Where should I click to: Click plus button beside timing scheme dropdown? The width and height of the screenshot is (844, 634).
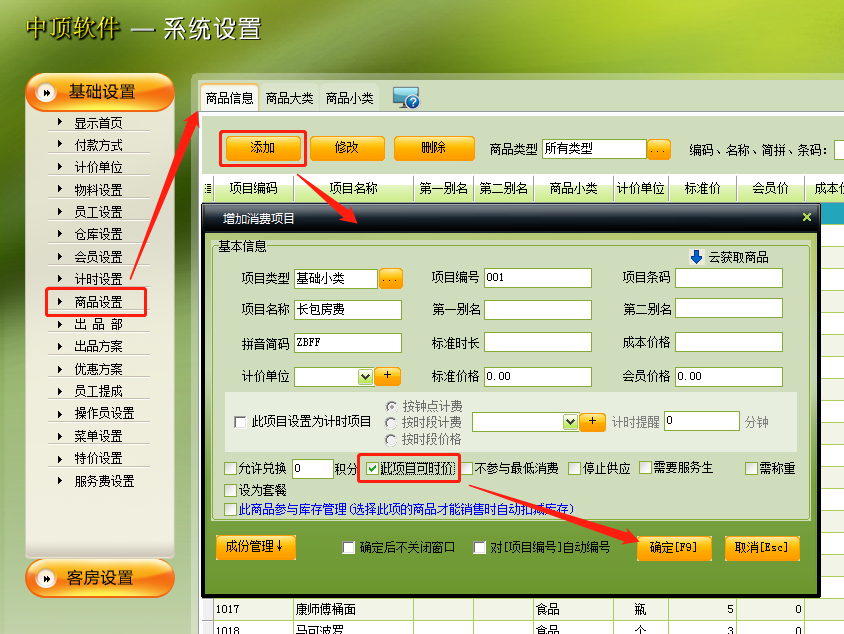[592, 421]
